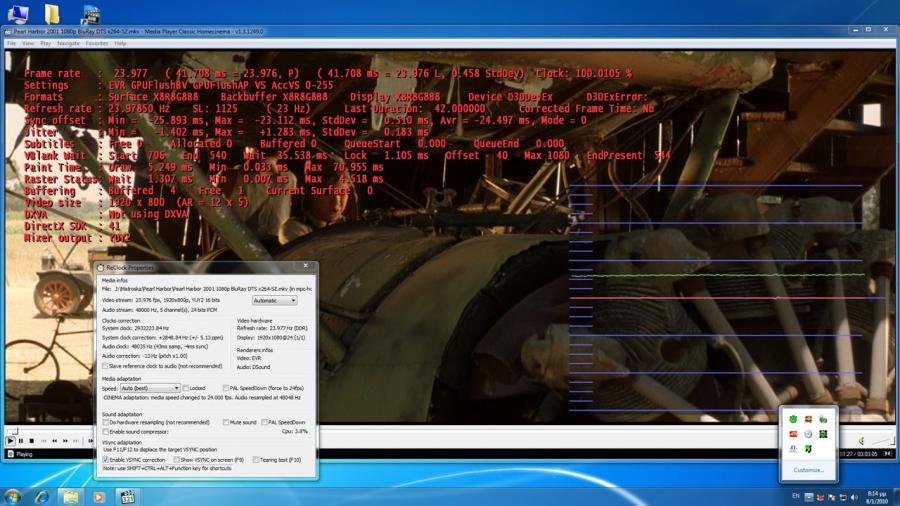Toggle Enable sound compressor checkbox

click(x=105, y=431)
